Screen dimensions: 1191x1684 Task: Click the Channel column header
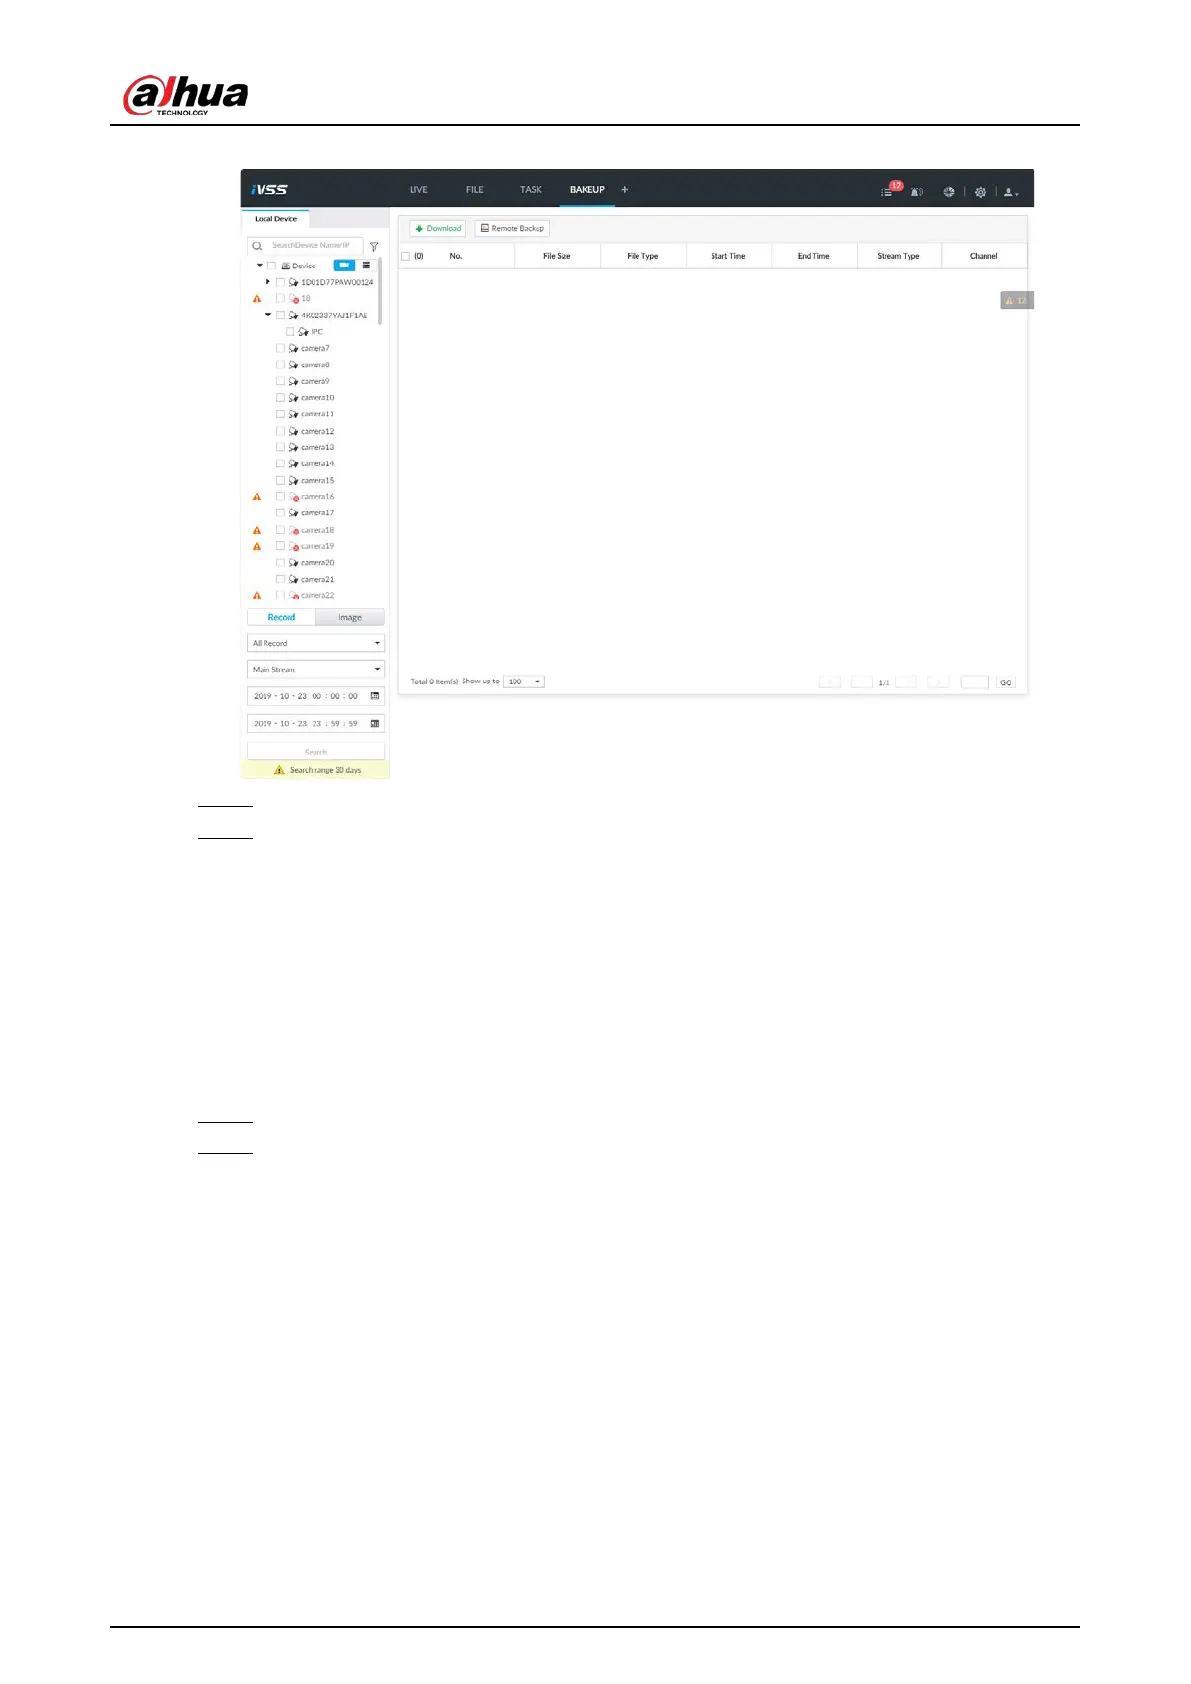(984, 256)
